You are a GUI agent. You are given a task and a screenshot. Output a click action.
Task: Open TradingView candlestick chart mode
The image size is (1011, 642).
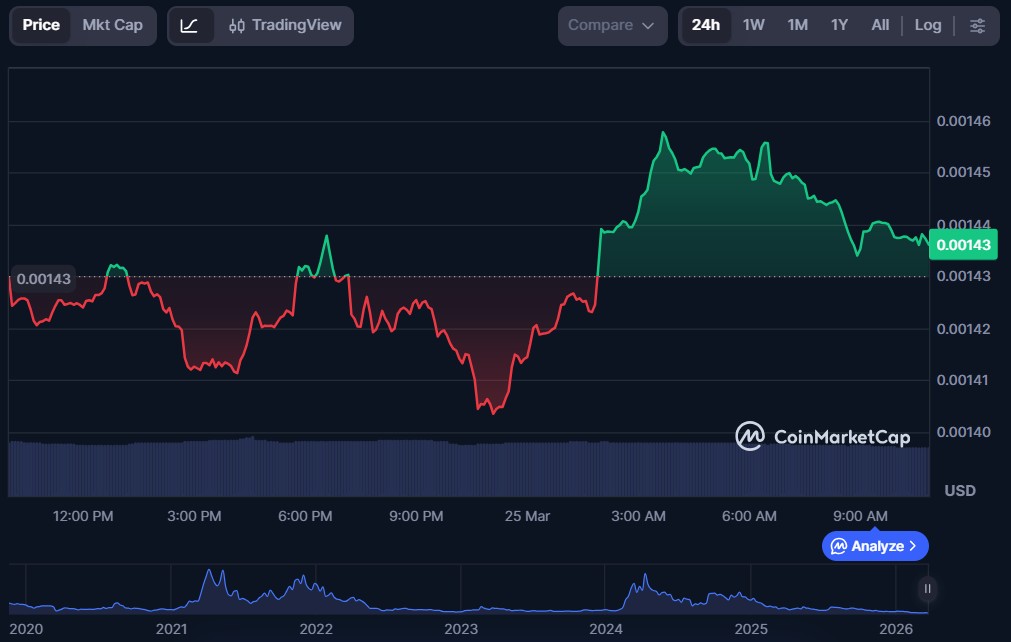284,25
